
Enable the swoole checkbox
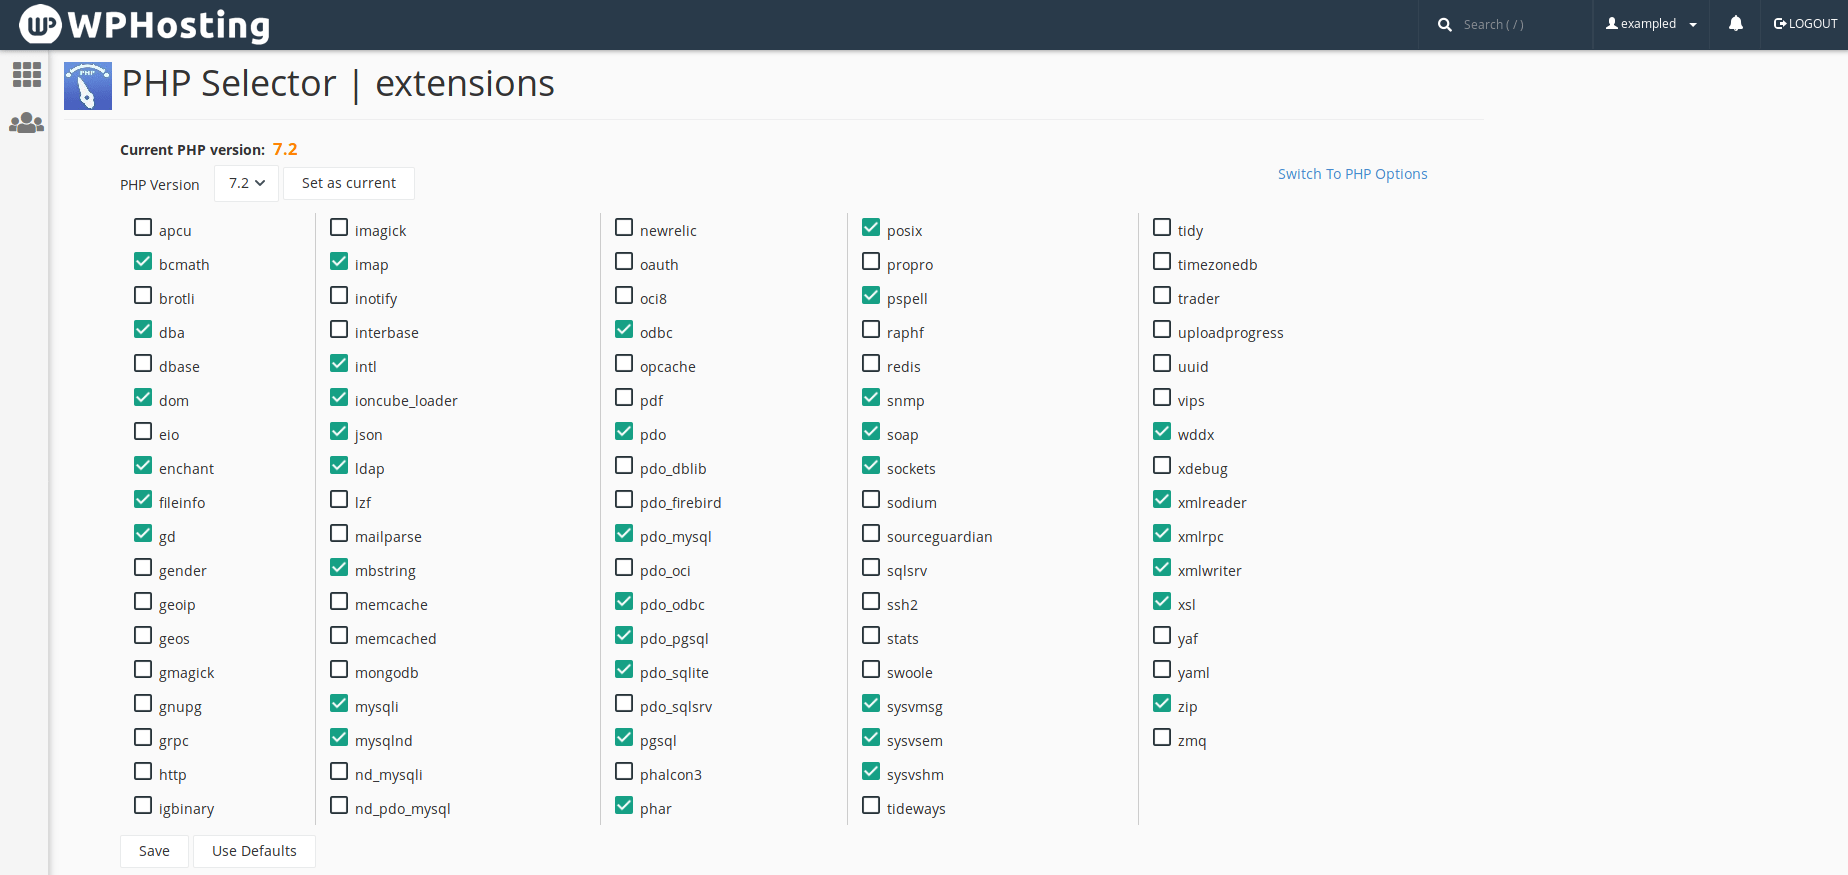tap(871, 670)
